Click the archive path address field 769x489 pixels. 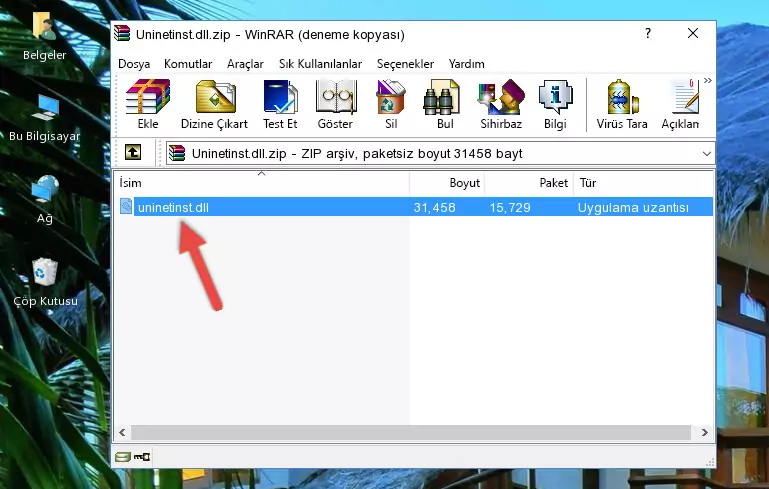click(x=440, y=154)
